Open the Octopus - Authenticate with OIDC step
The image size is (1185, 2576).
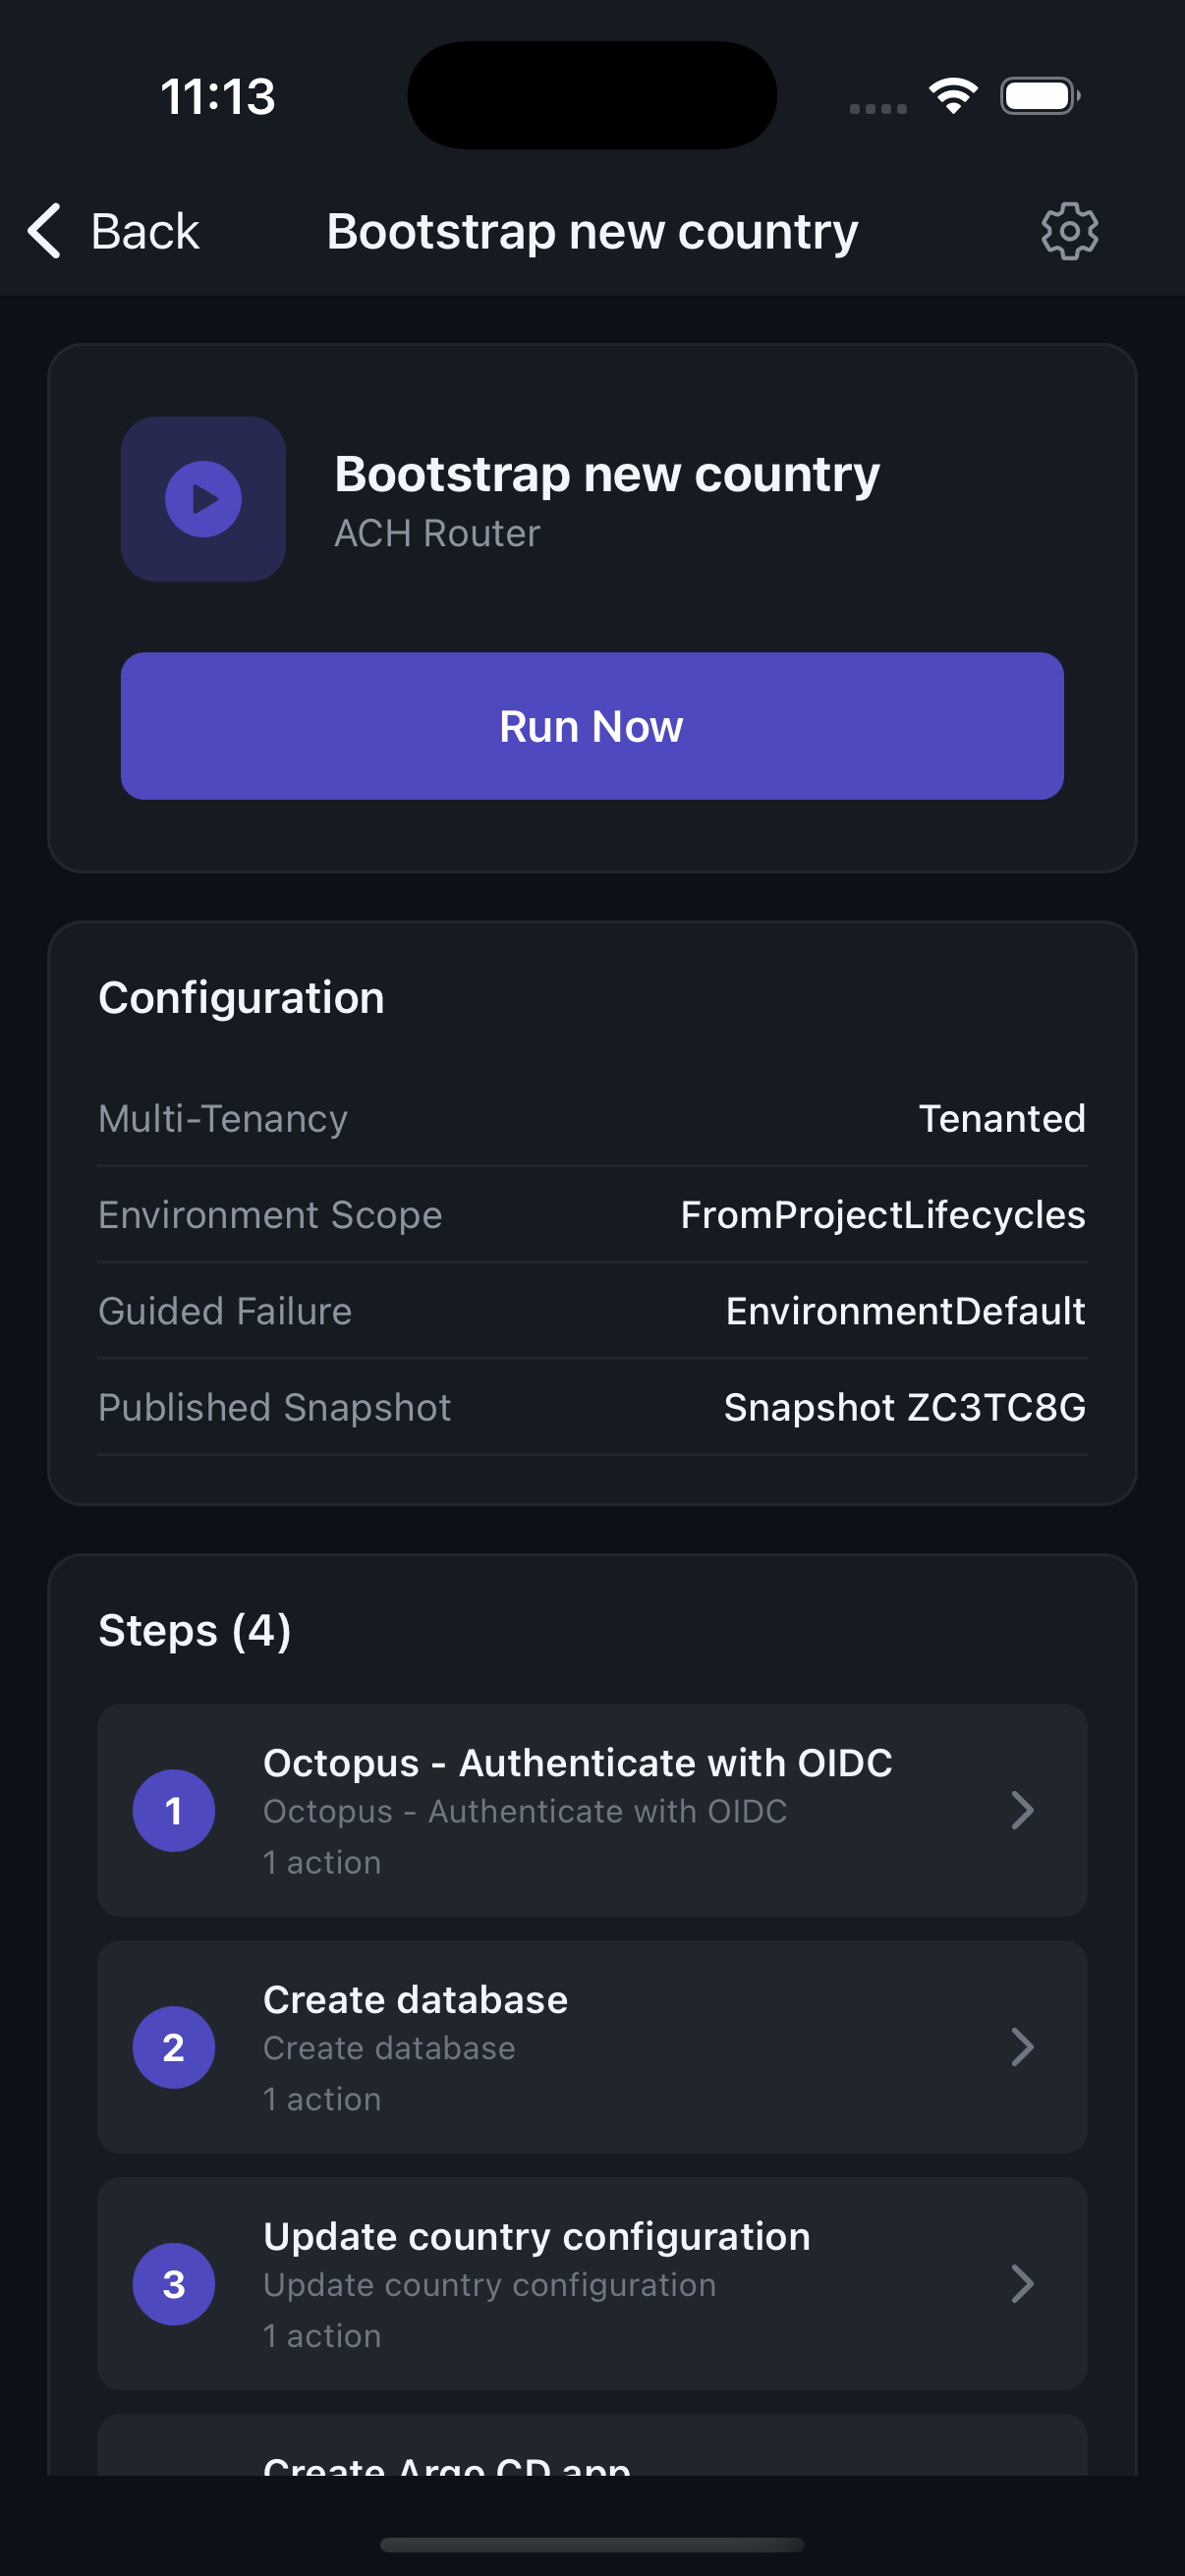590,1810
